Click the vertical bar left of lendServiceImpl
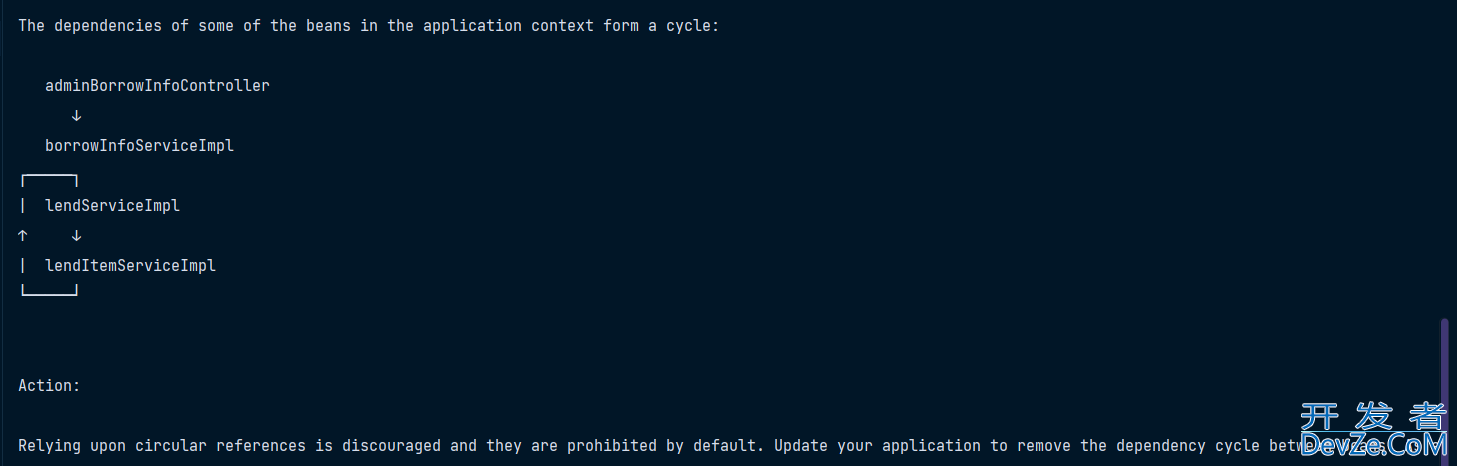Viewport: 1457px width, 466px height. 22,206
